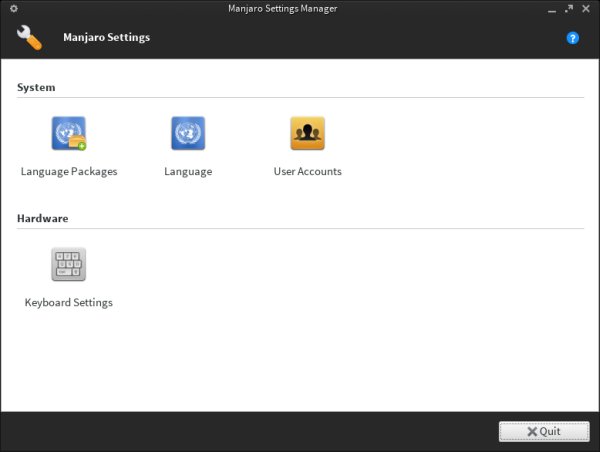Select the "User Accounts" text label
Image resolution: width=600 pixels, height=452 pixels.
point(307,171)
